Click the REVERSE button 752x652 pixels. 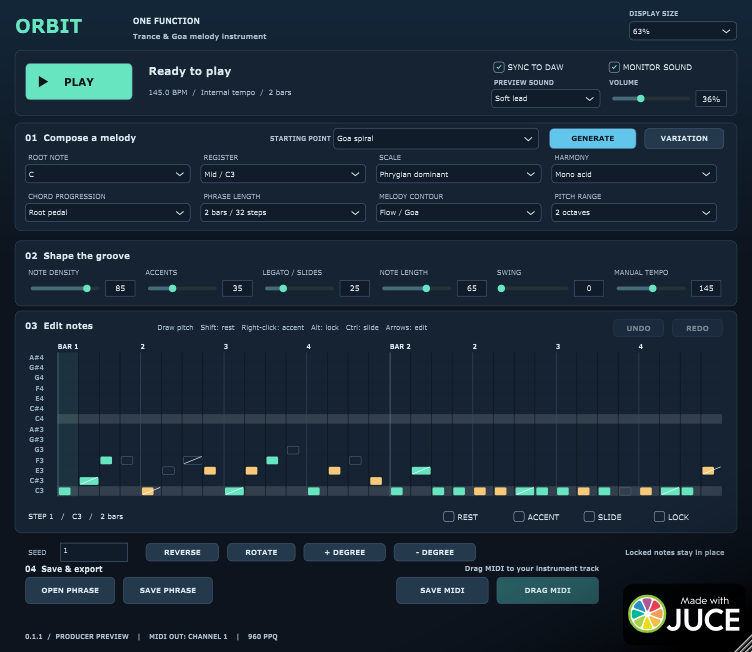pos(182,552)
